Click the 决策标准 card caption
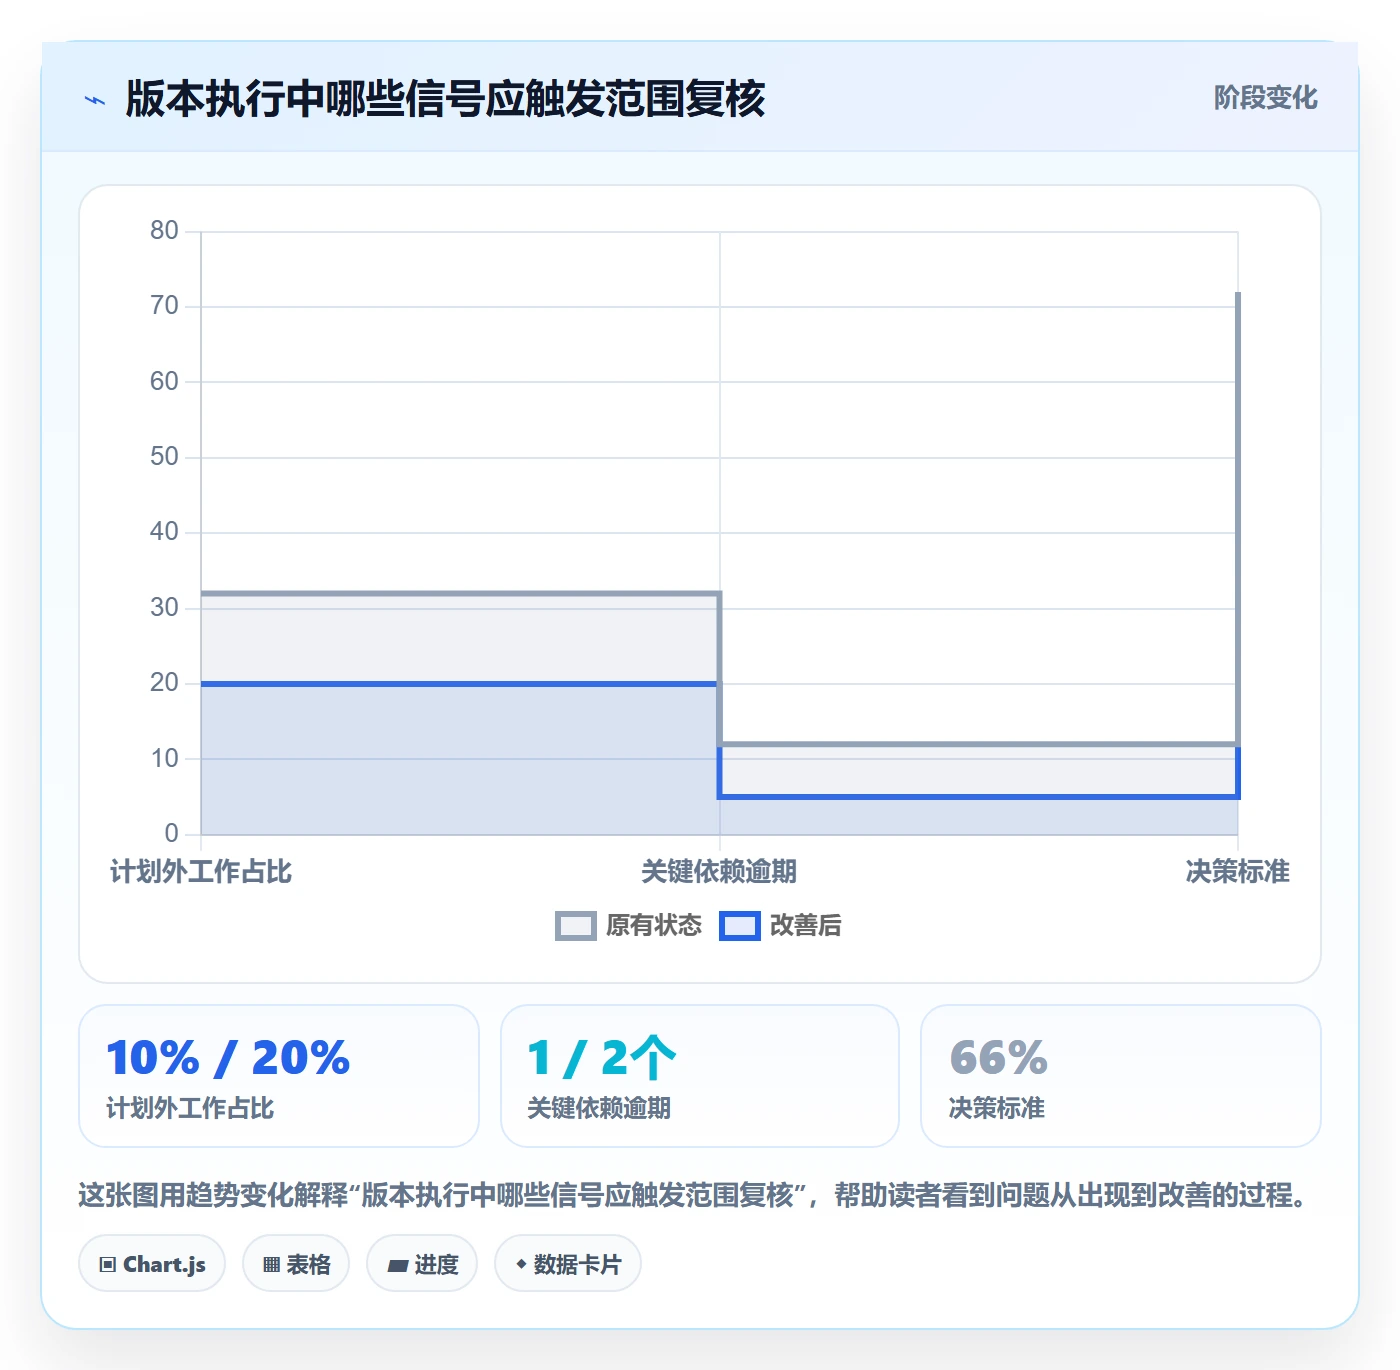 click(997, 1108)
